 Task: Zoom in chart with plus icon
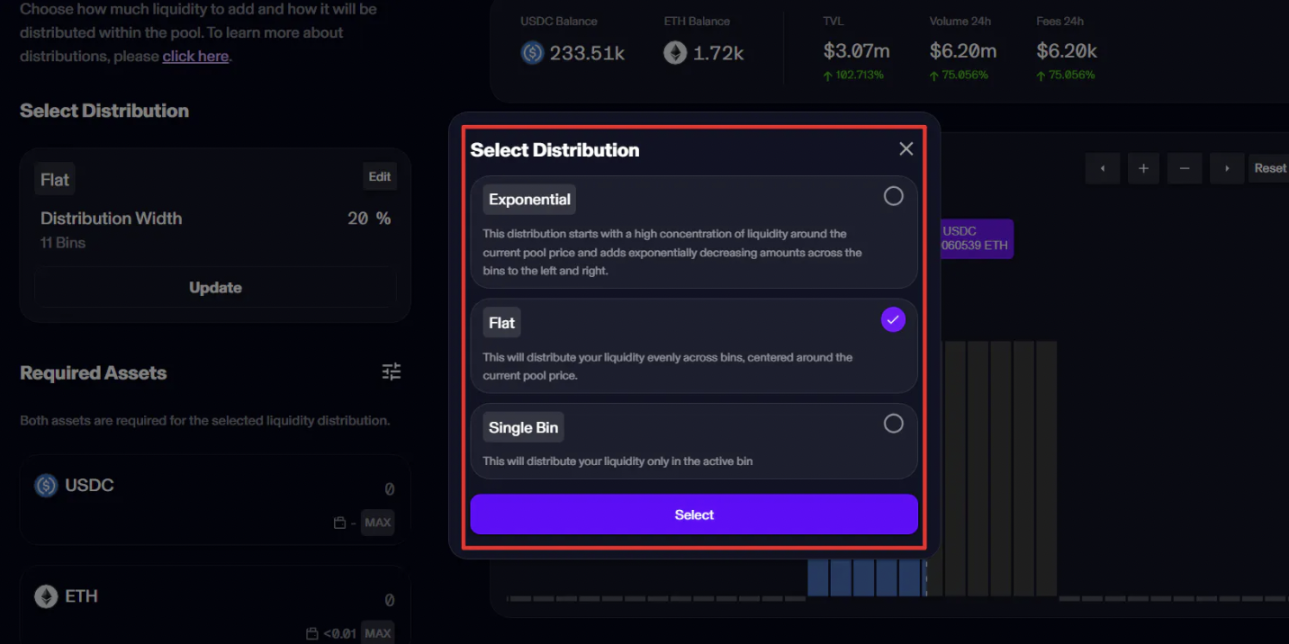[x=1143, y=168]
